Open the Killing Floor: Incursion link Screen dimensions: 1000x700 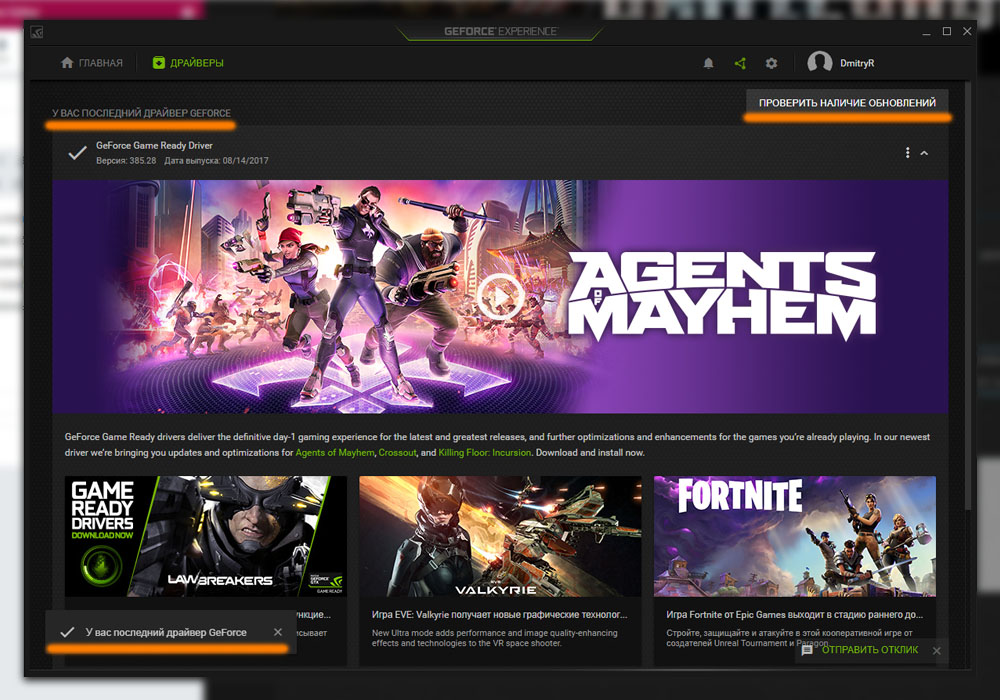click(485, 453)
